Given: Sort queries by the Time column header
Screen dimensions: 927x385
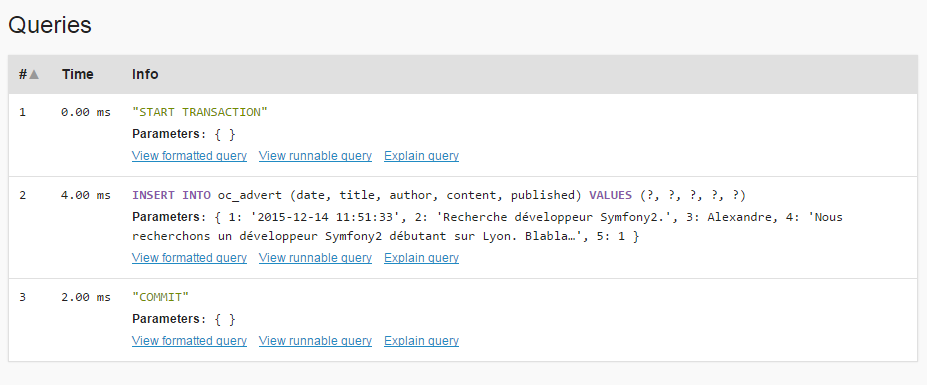Looking at the screenshot, I should pos(77,75).
